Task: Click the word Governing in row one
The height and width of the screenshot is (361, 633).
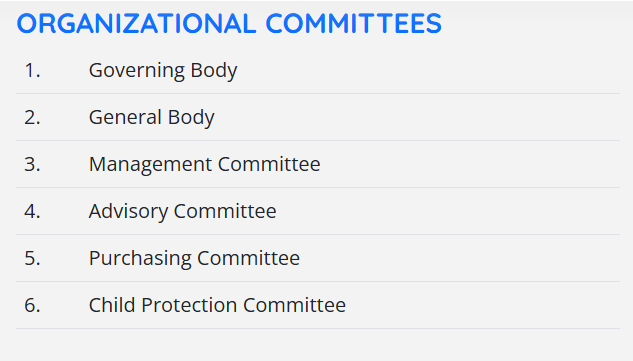Action: pyautogui.click(x=137, y=71)
